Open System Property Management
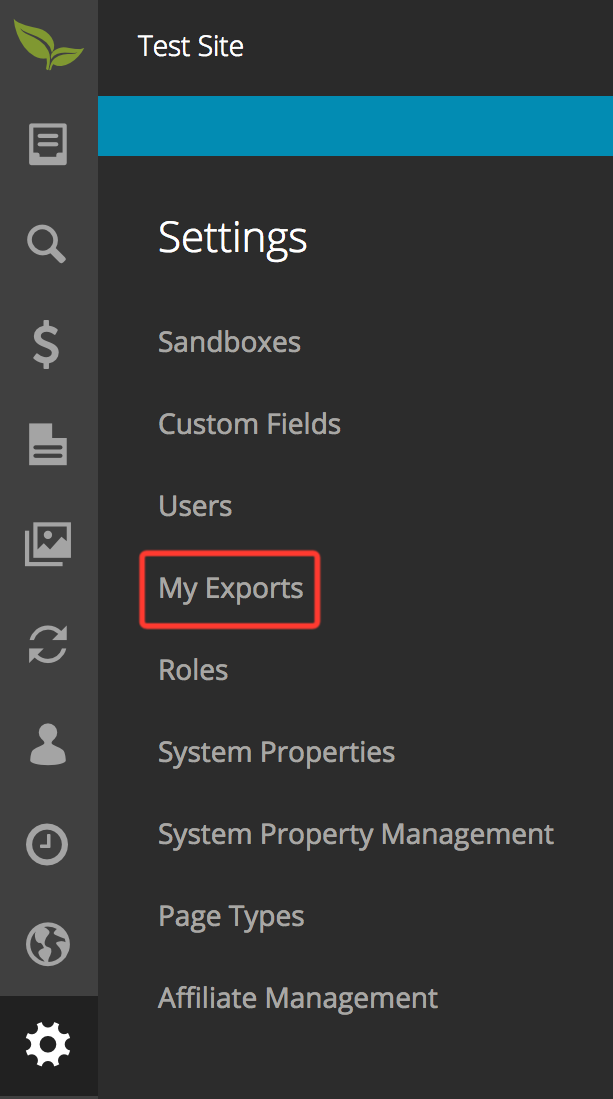Screen dimensions: 613x1099 pyautogui.click(x=356, y=835)
